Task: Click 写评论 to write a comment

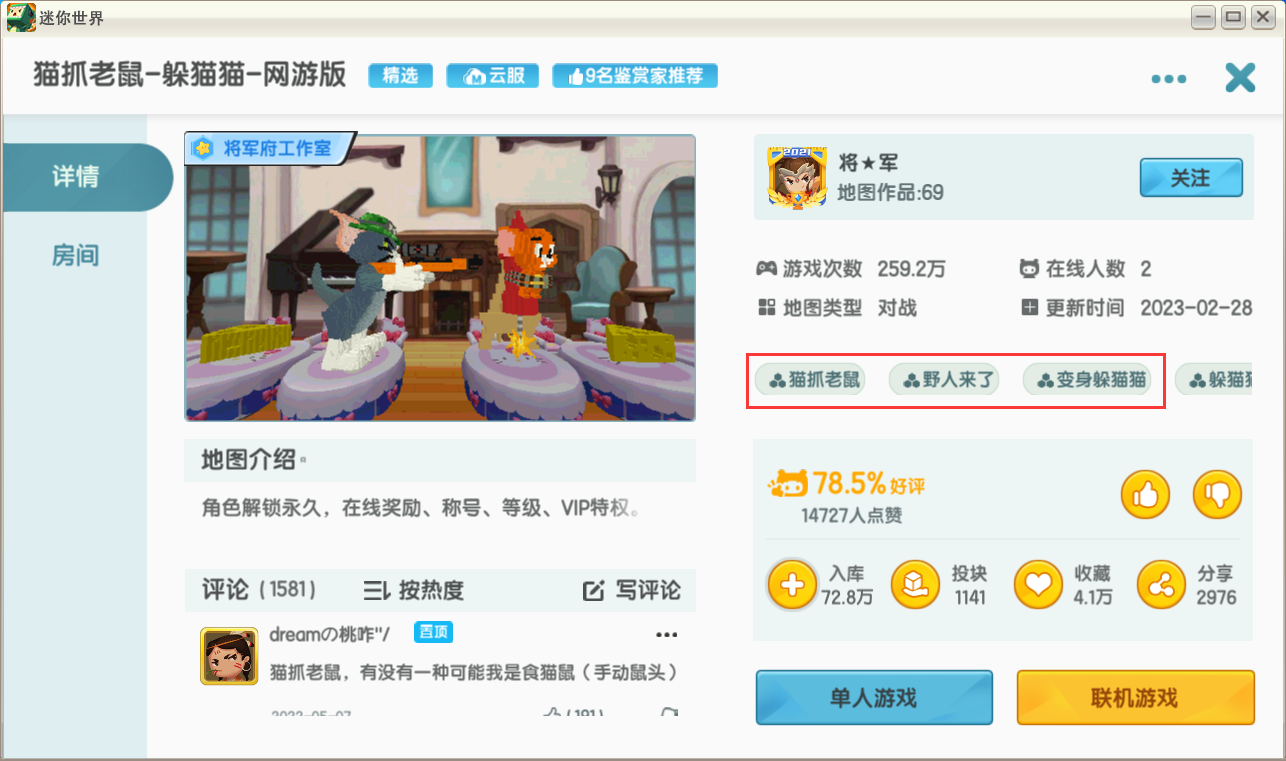Action: pyautogui.click(x=632, y=591)
